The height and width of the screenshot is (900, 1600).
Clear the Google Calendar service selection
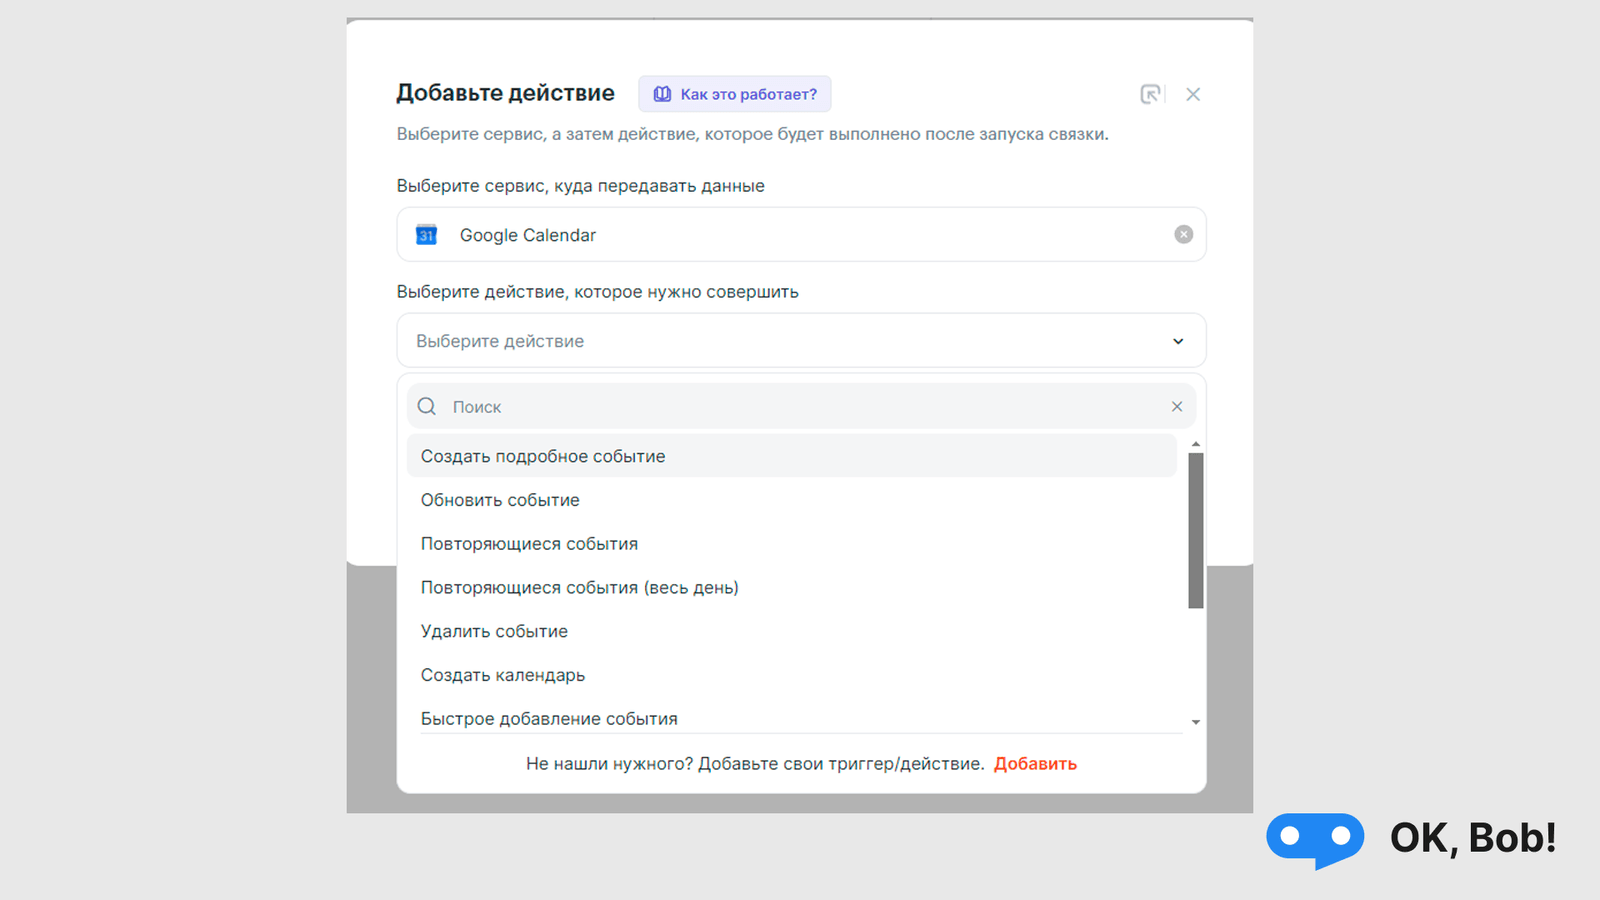[x=1183, y=233]
